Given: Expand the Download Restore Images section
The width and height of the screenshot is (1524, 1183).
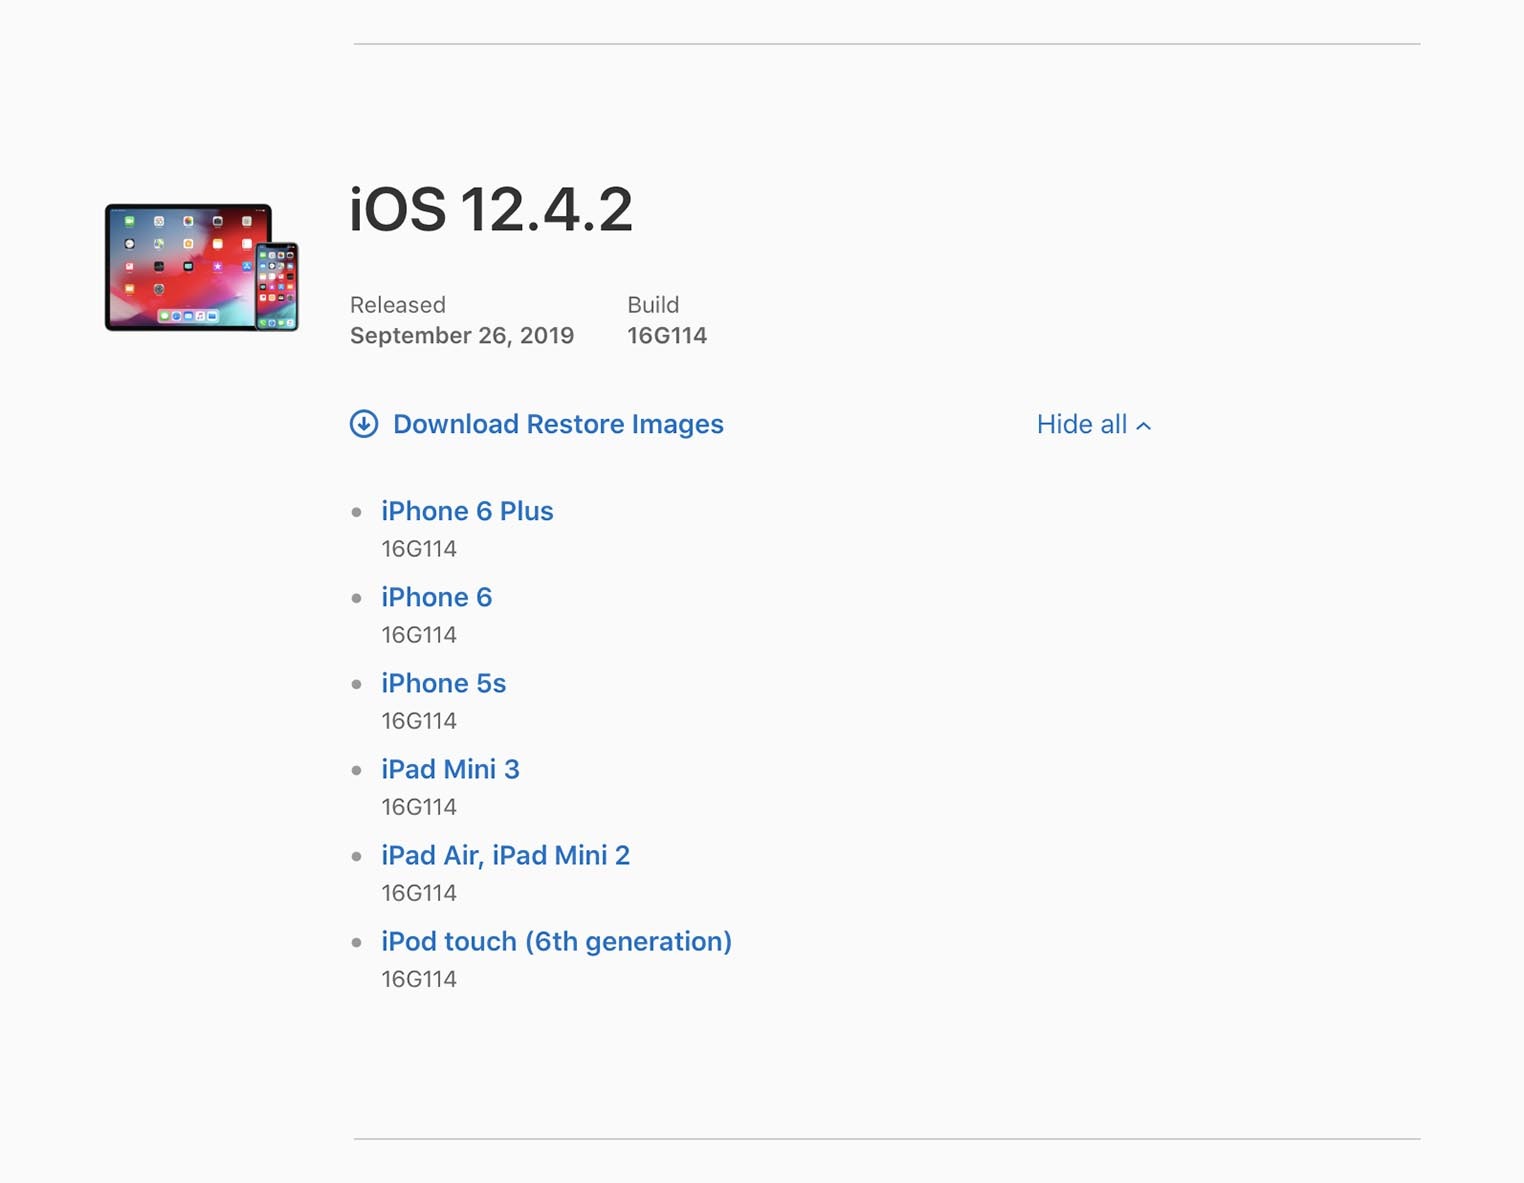Looking at the screenshot, I should (x=558, y=425).
